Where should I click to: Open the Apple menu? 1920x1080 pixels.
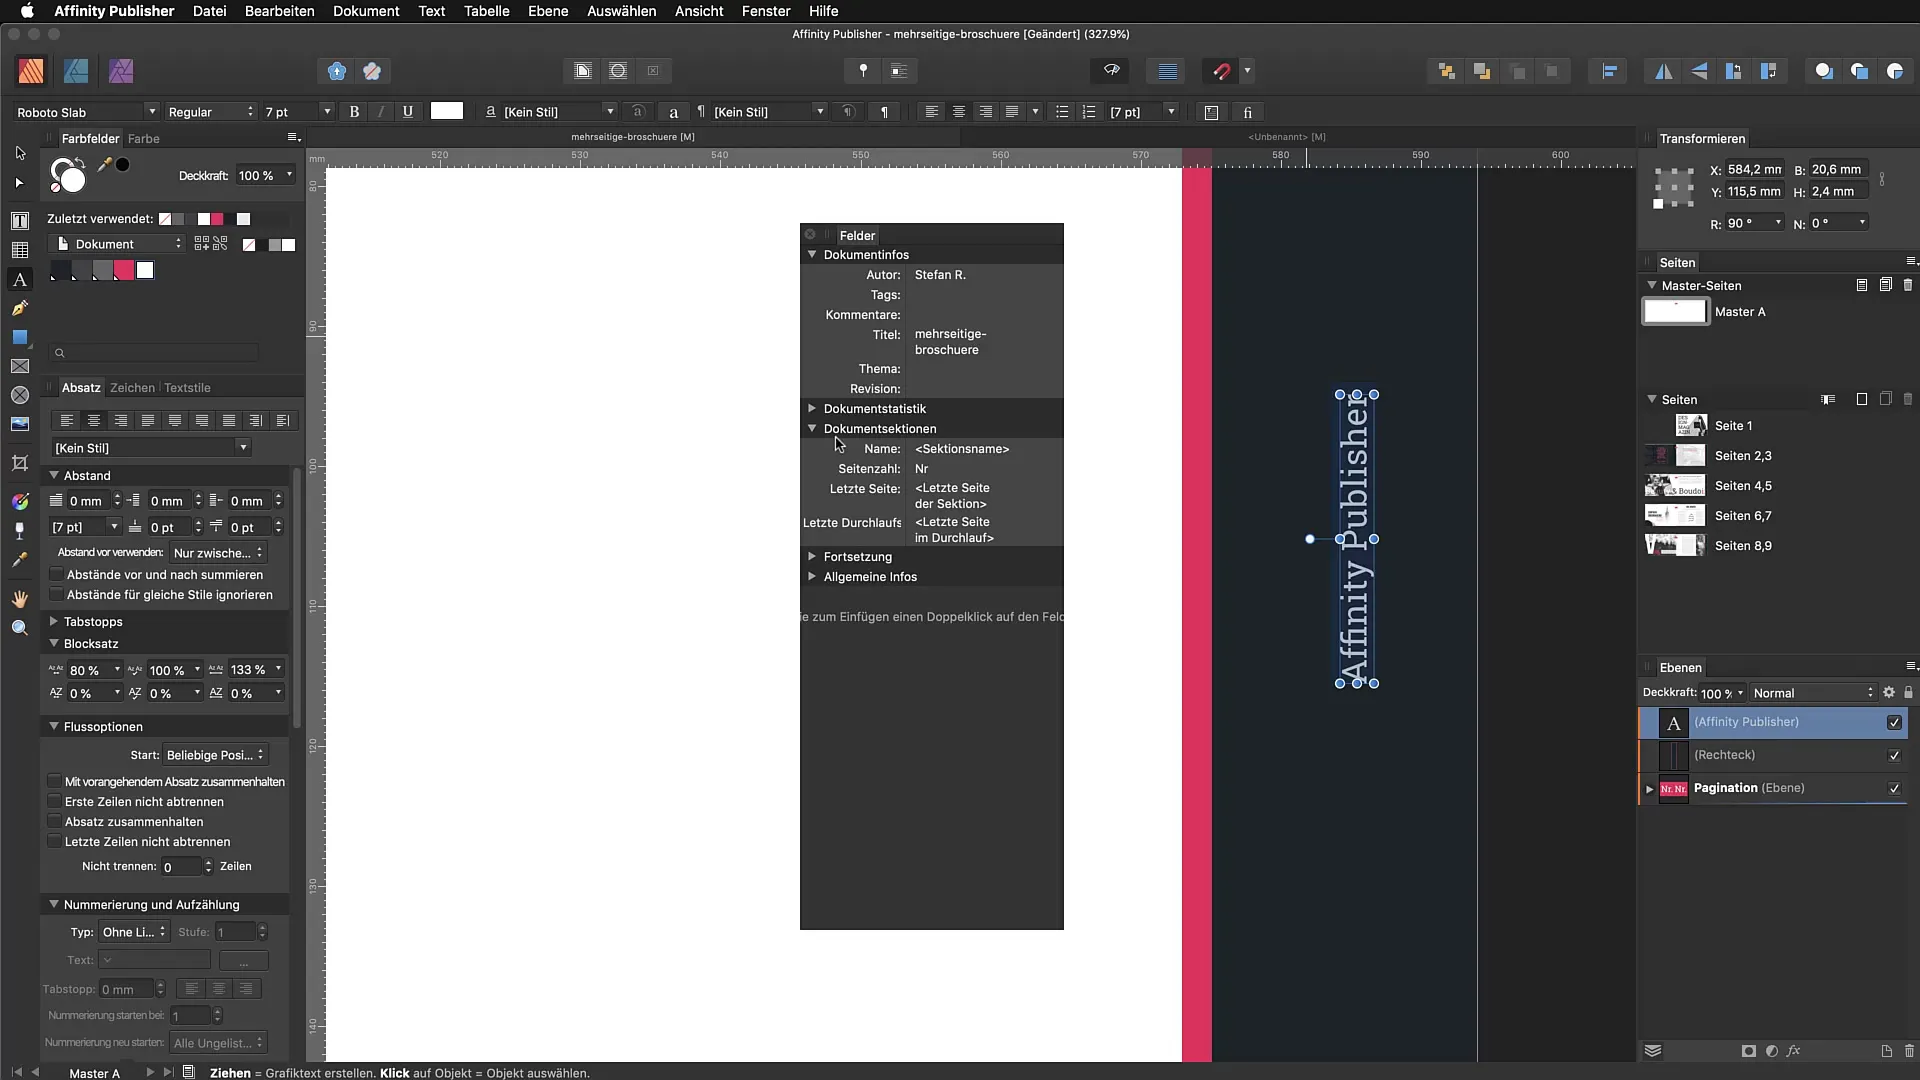(x=27, y=11)
